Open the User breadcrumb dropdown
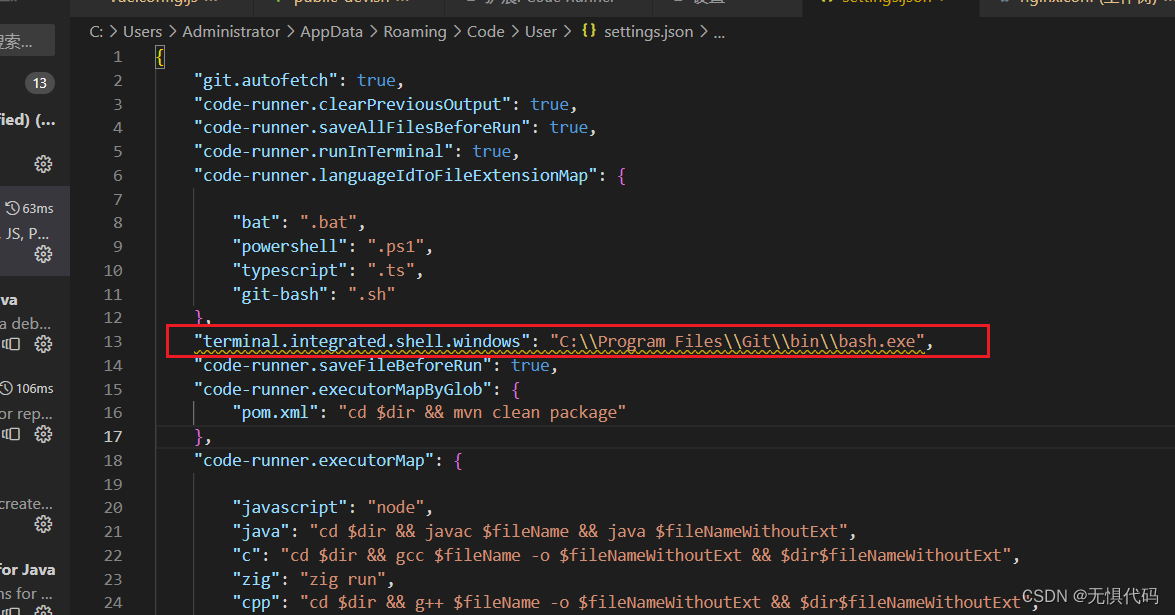The image size is (1175, 615). [x=540, y=31]
